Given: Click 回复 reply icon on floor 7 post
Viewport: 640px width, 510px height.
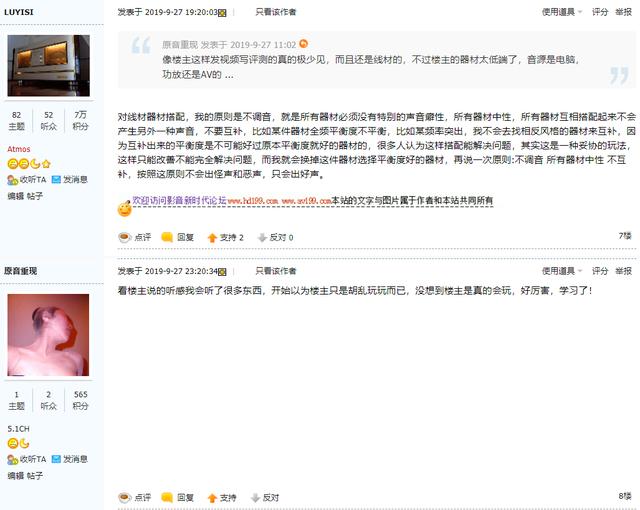Looking at the screenshot, I should [x=167, y=237].
